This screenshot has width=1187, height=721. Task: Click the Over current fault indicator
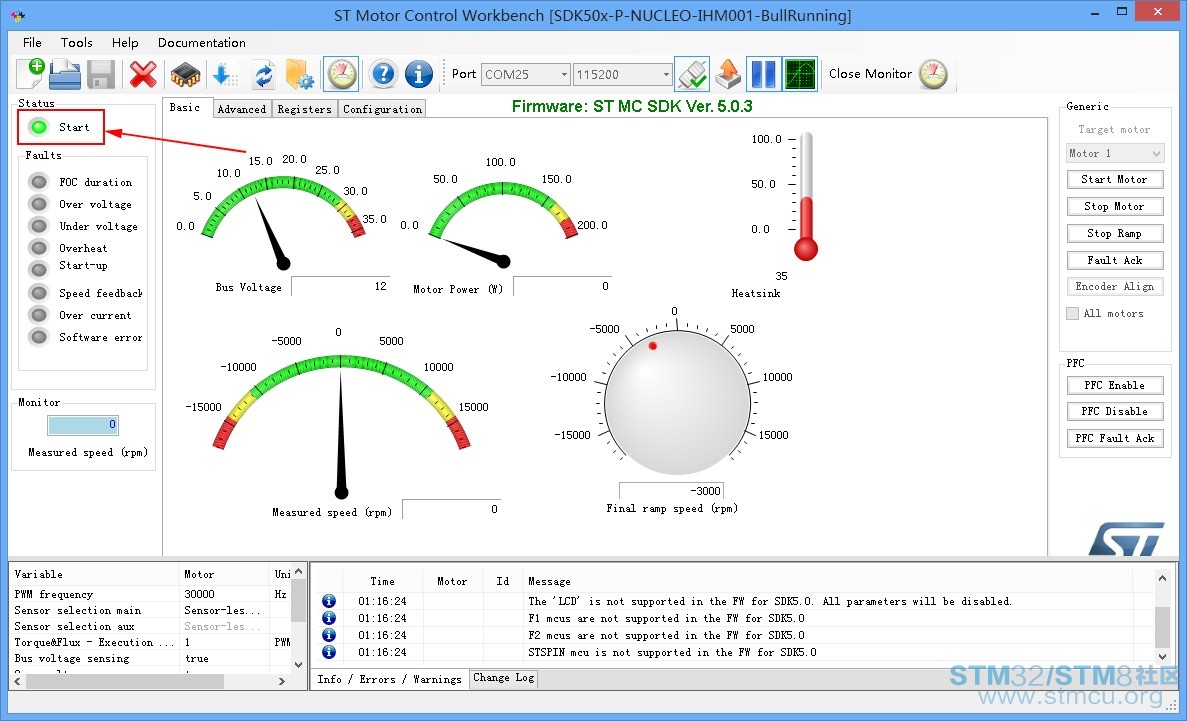pos(39,314)
